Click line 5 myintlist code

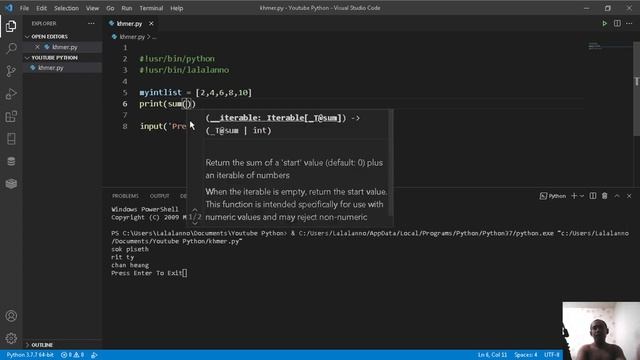pos(196,93)
